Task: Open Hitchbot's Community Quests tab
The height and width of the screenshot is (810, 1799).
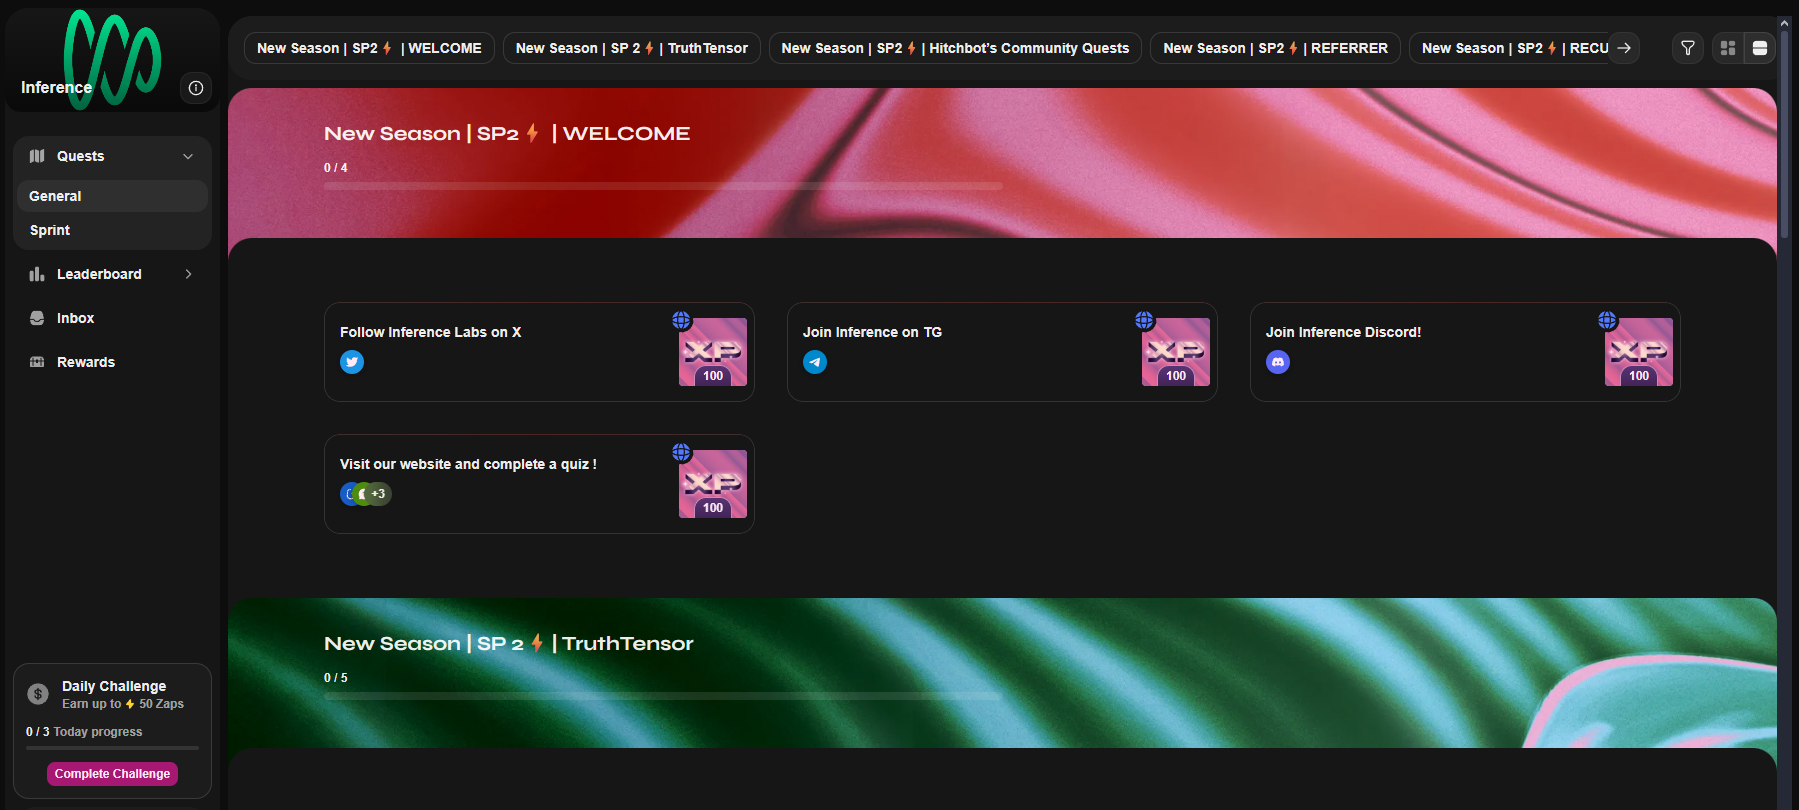Action: click(954, 48)
